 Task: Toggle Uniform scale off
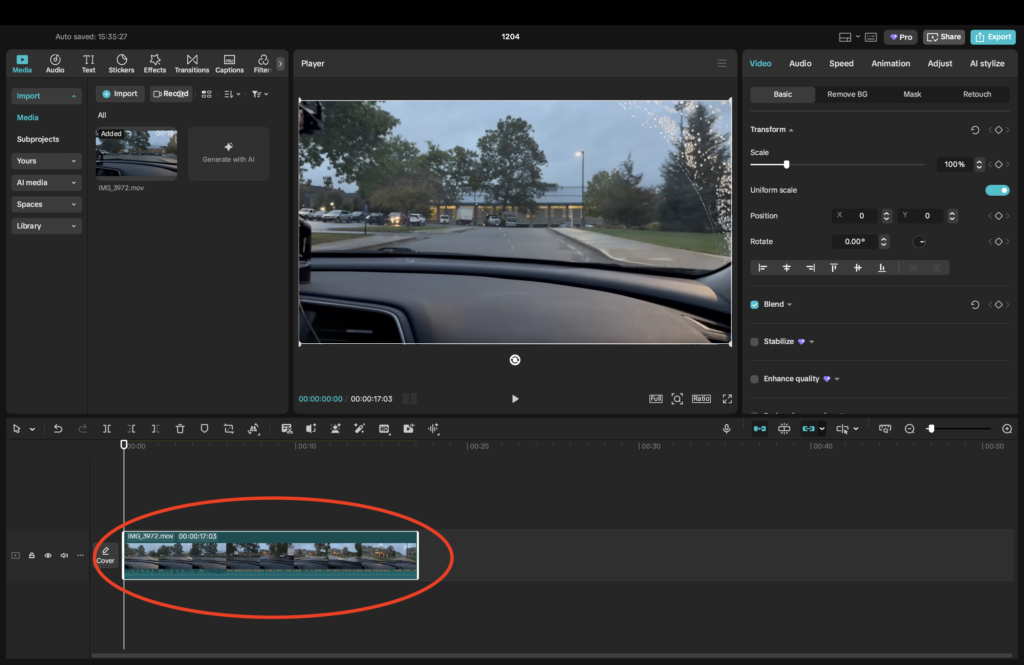point(997,189)
